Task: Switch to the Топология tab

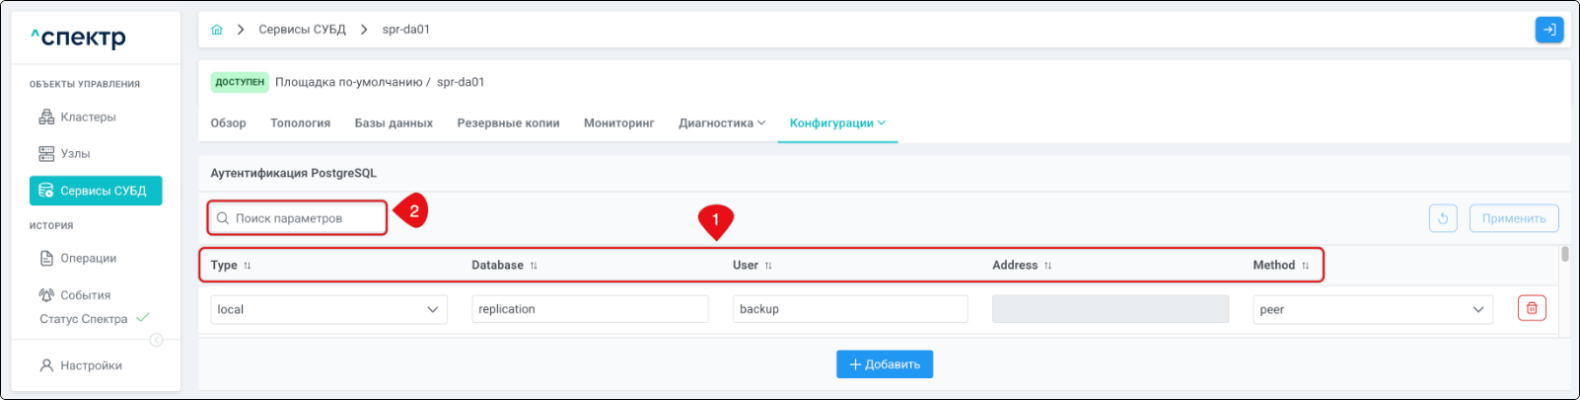Action: click(300, 123)
